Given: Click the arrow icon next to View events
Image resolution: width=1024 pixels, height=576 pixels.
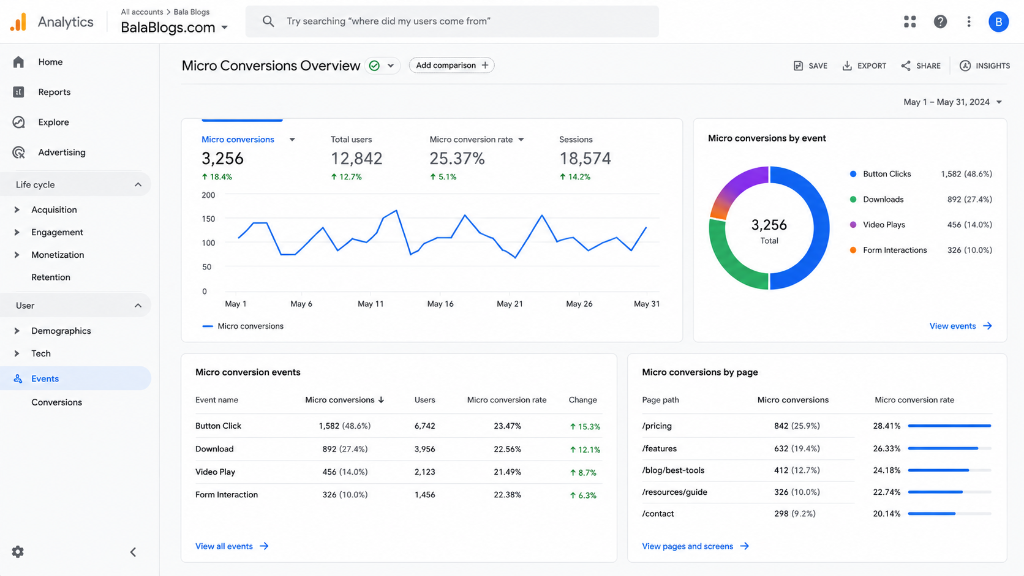Looking at the screenshot, I should [987, 326].
